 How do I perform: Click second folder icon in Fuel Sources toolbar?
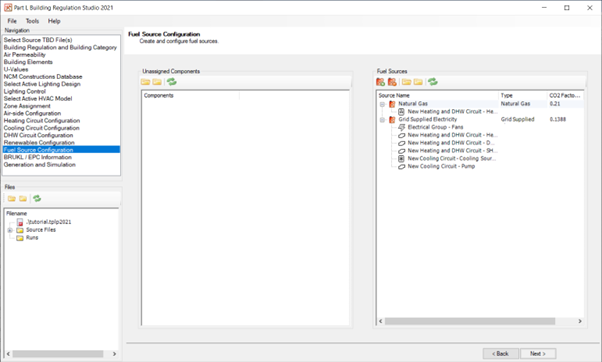(418, 82)
